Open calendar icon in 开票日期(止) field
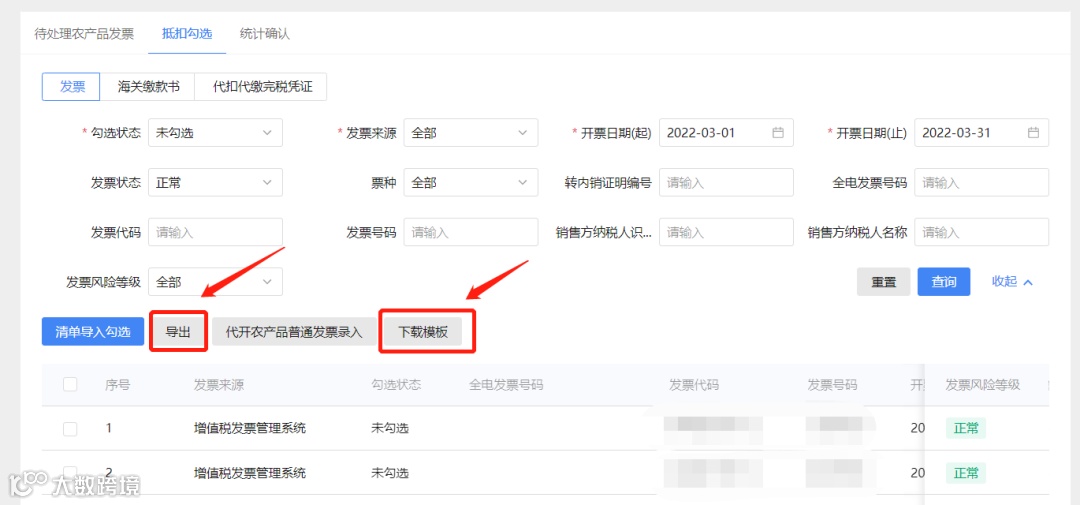The width and height of the screenshot is (1080, 505). click(1033, 133)
